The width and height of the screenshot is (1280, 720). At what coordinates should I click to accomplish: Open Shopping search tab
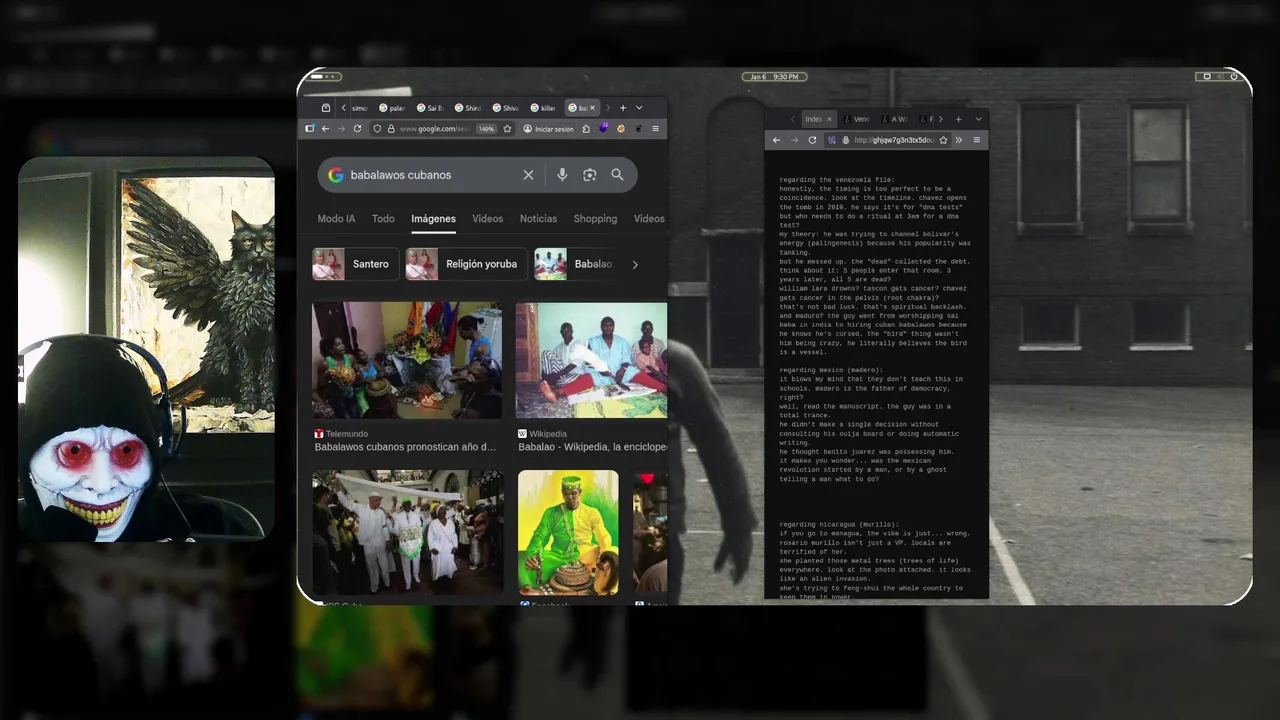pos(595,219)
